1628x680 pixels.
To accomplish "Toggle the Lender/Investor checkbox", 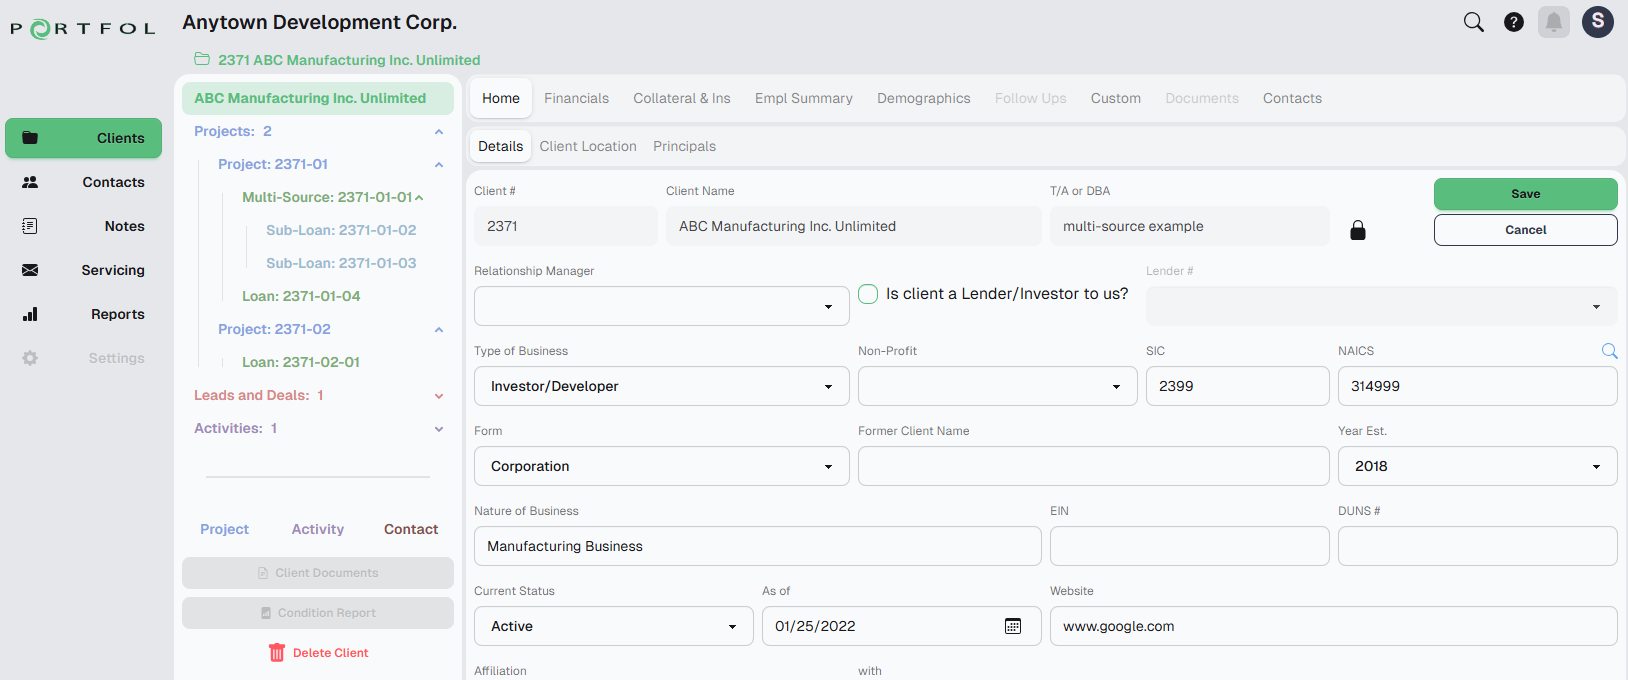I will point(868,294).
